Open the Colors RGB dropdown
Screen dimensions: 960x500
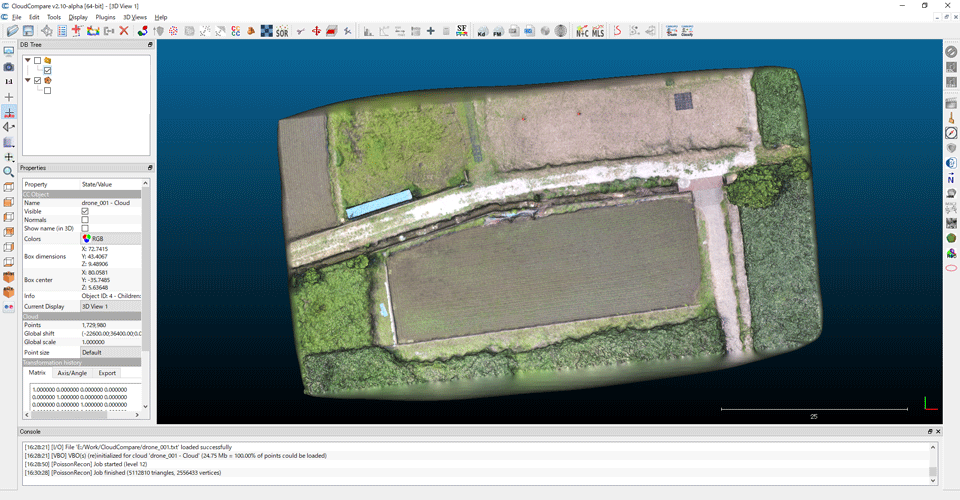(111, 239)
